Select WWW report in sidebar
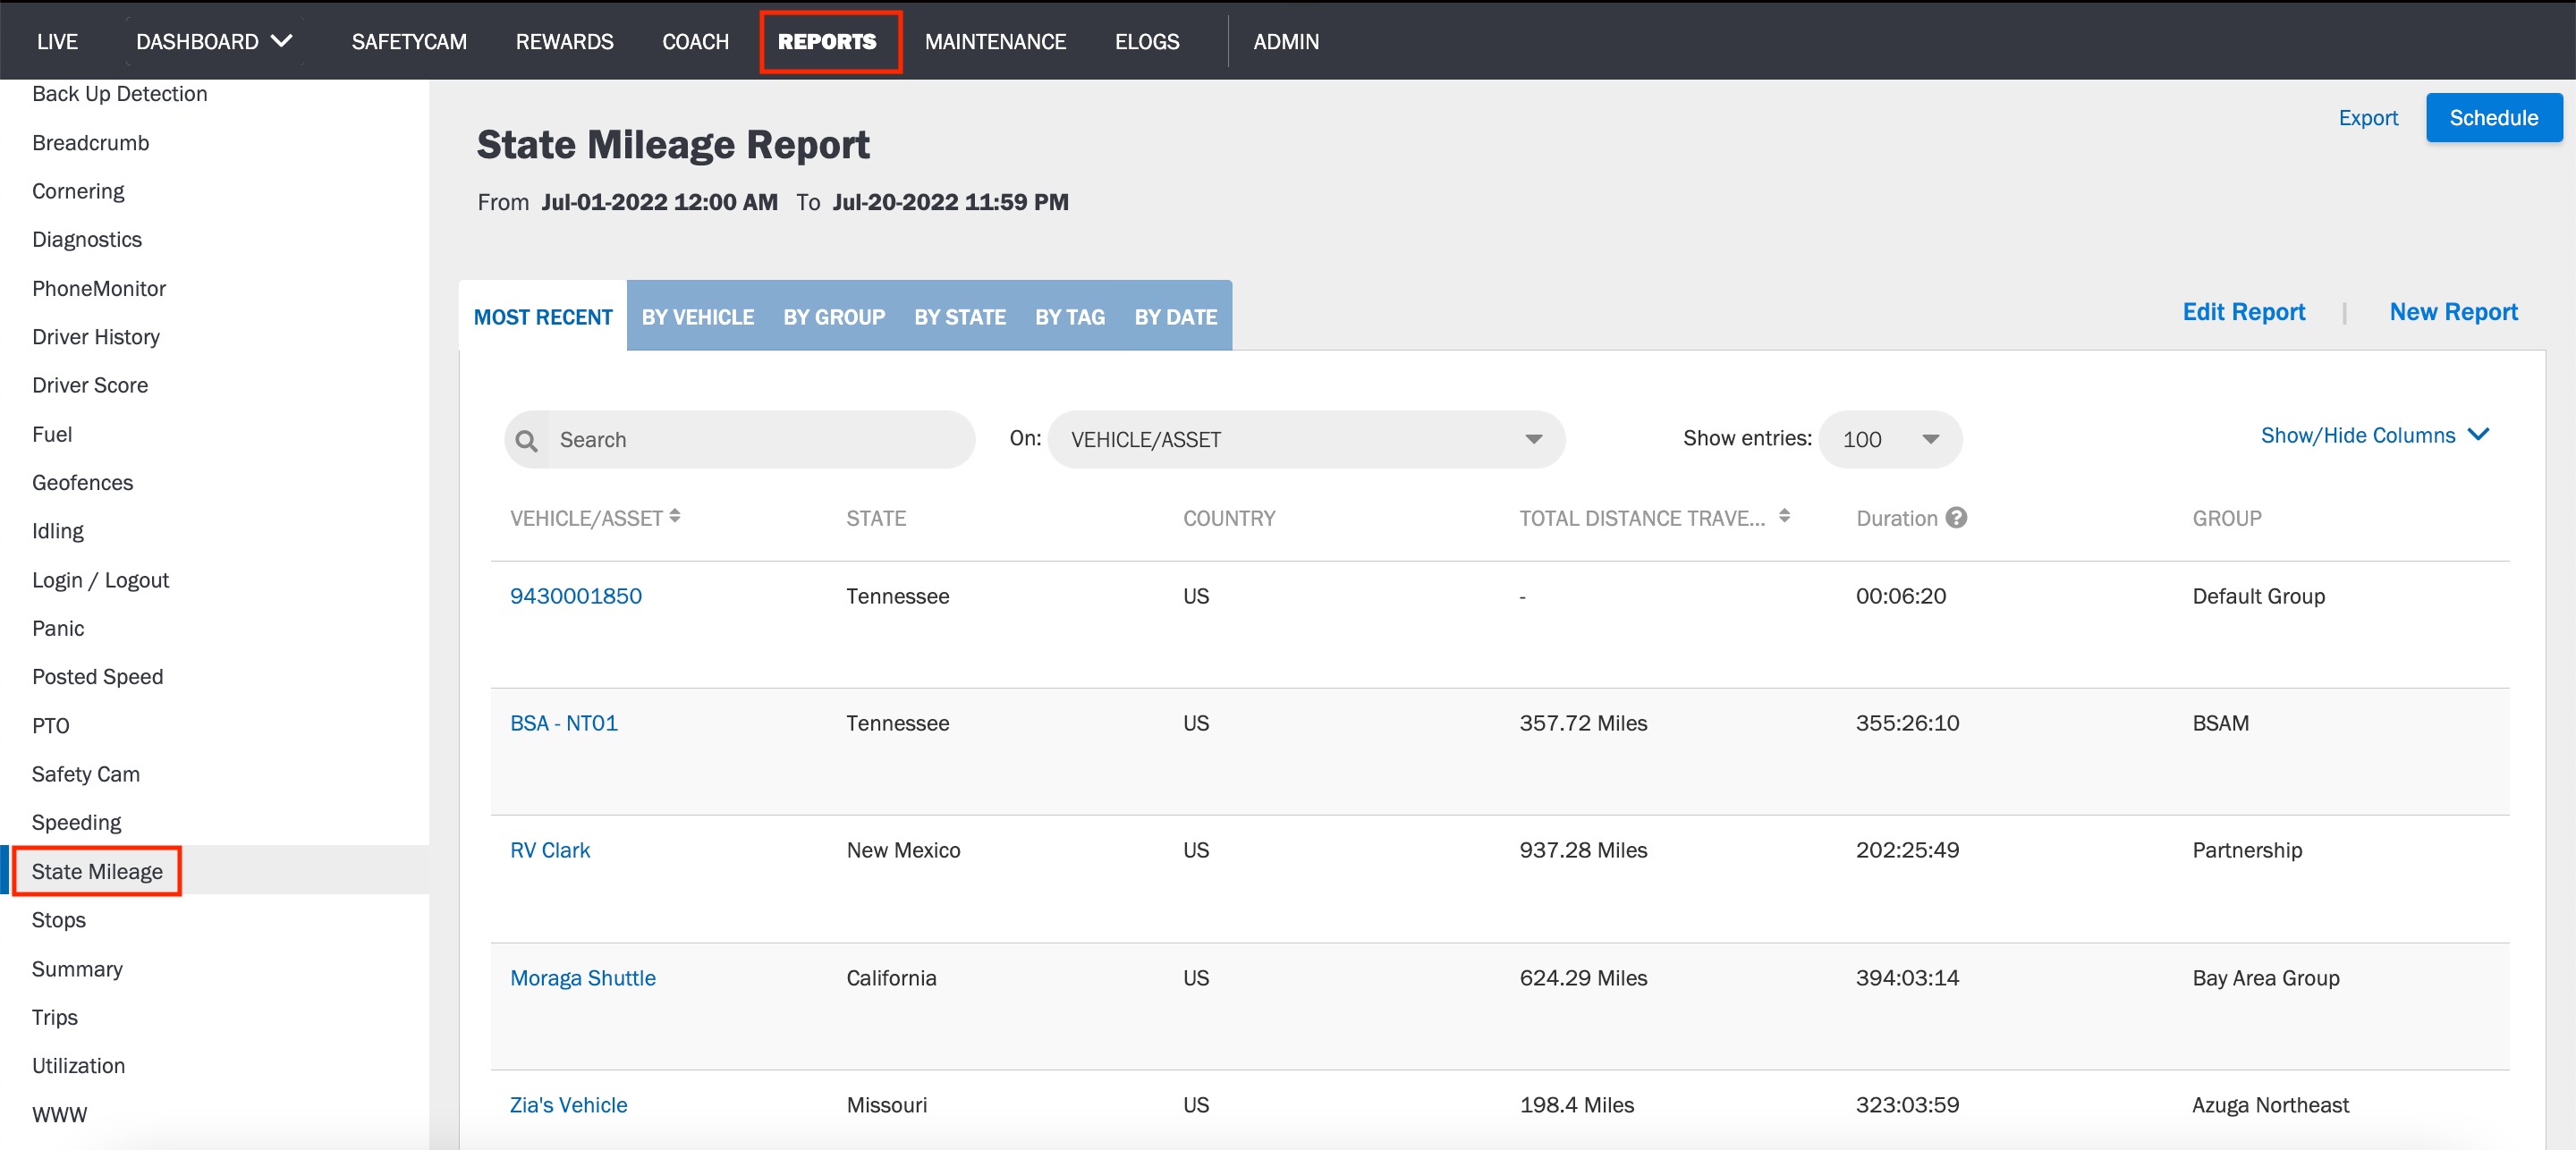The image size is (2576, 1150). coord(59,1114)
